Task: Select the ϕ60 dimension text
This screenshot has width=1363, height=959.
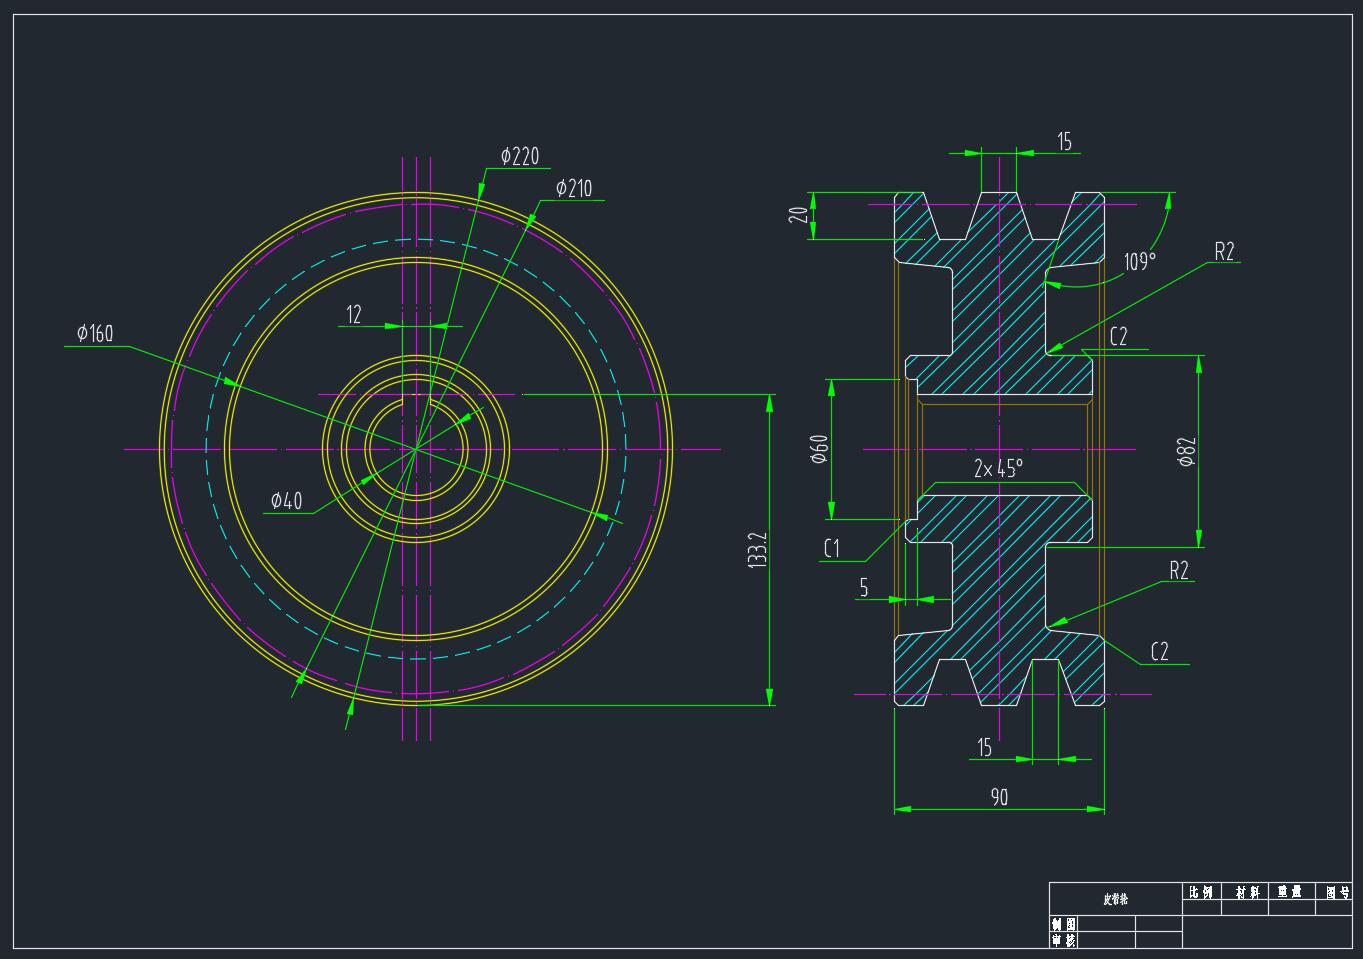Action: pos(819,450)
